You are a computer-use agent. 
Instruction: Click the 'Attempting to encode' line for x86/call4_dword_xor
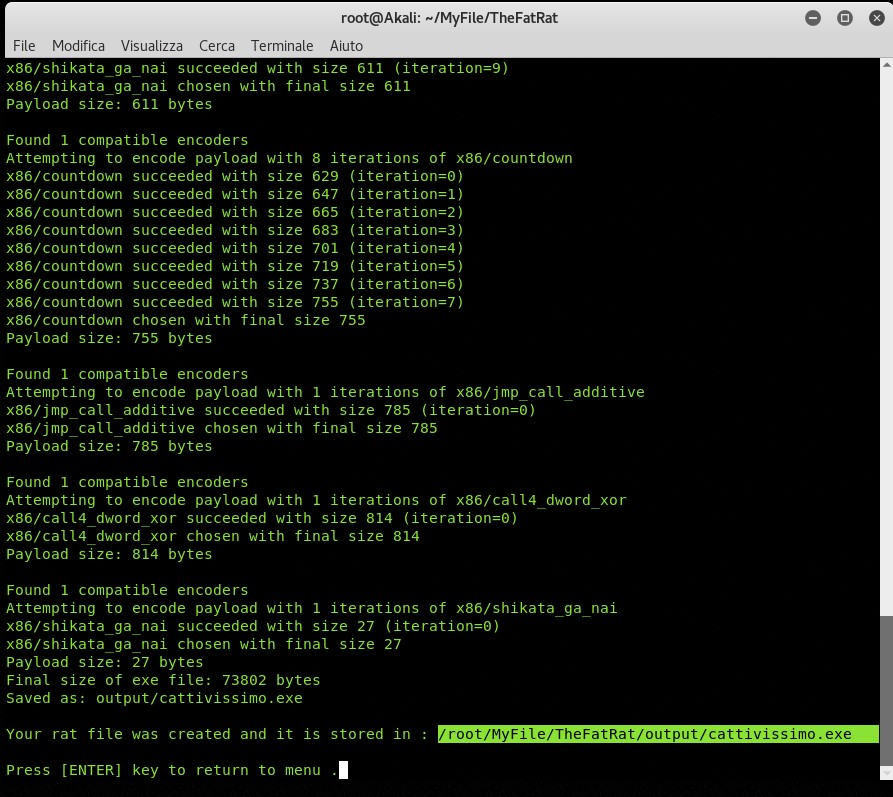(316, 500)
